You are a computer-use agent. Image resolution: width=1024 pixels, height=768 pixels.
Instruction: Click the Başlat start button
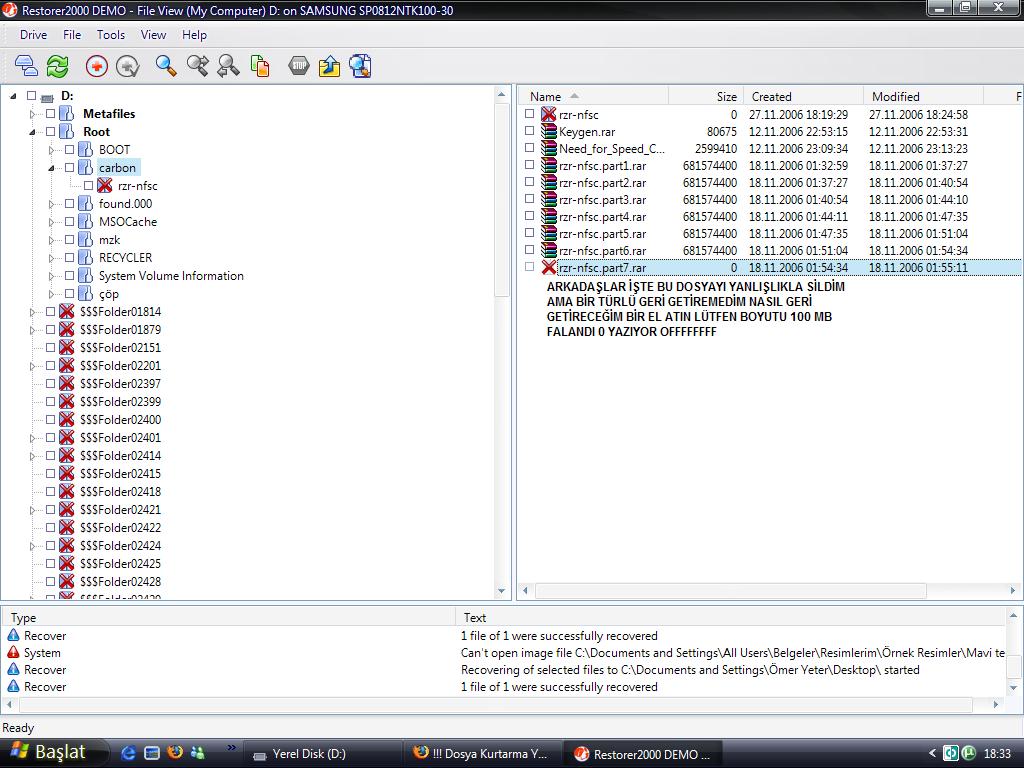coord(52,752)
